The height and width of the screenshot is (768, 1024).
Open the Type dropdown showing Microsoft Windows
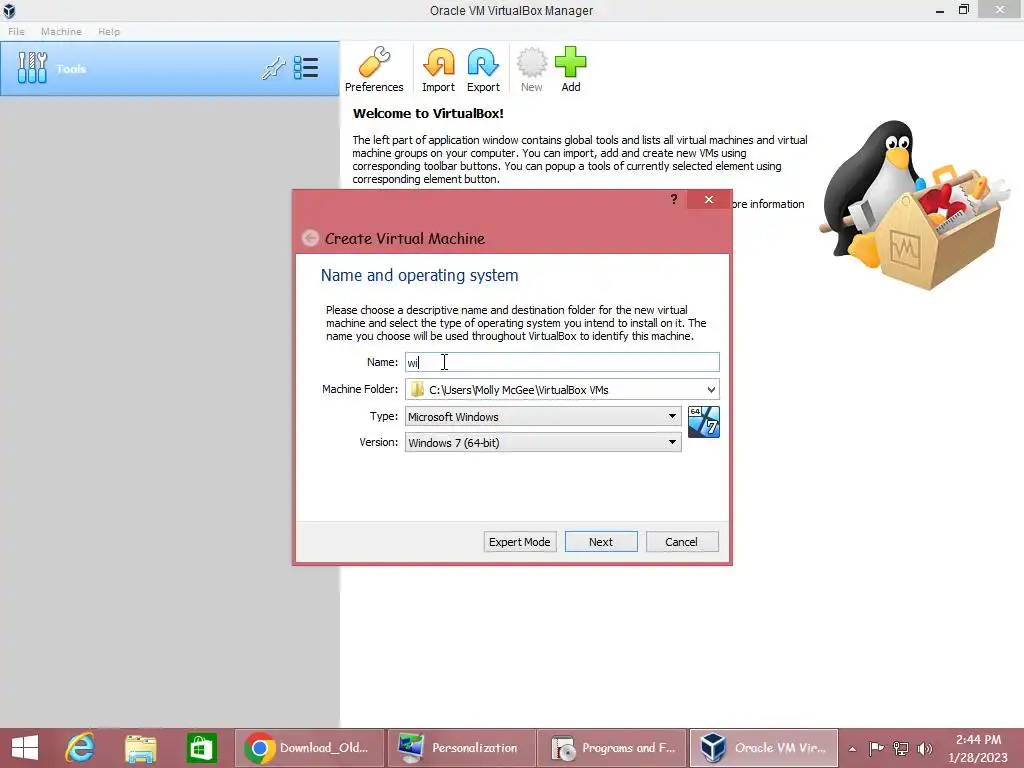[543, 416]
